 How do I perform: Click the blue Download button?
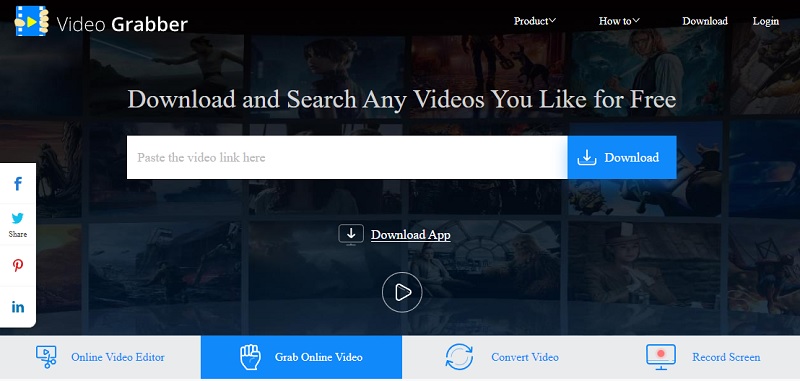point(622,157)
